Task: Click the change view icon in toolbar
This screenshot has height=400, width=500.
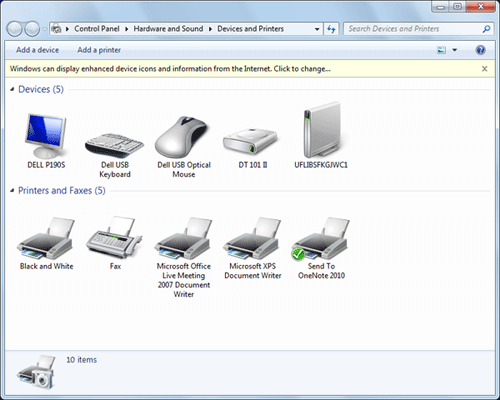Action: pos(441,50)
